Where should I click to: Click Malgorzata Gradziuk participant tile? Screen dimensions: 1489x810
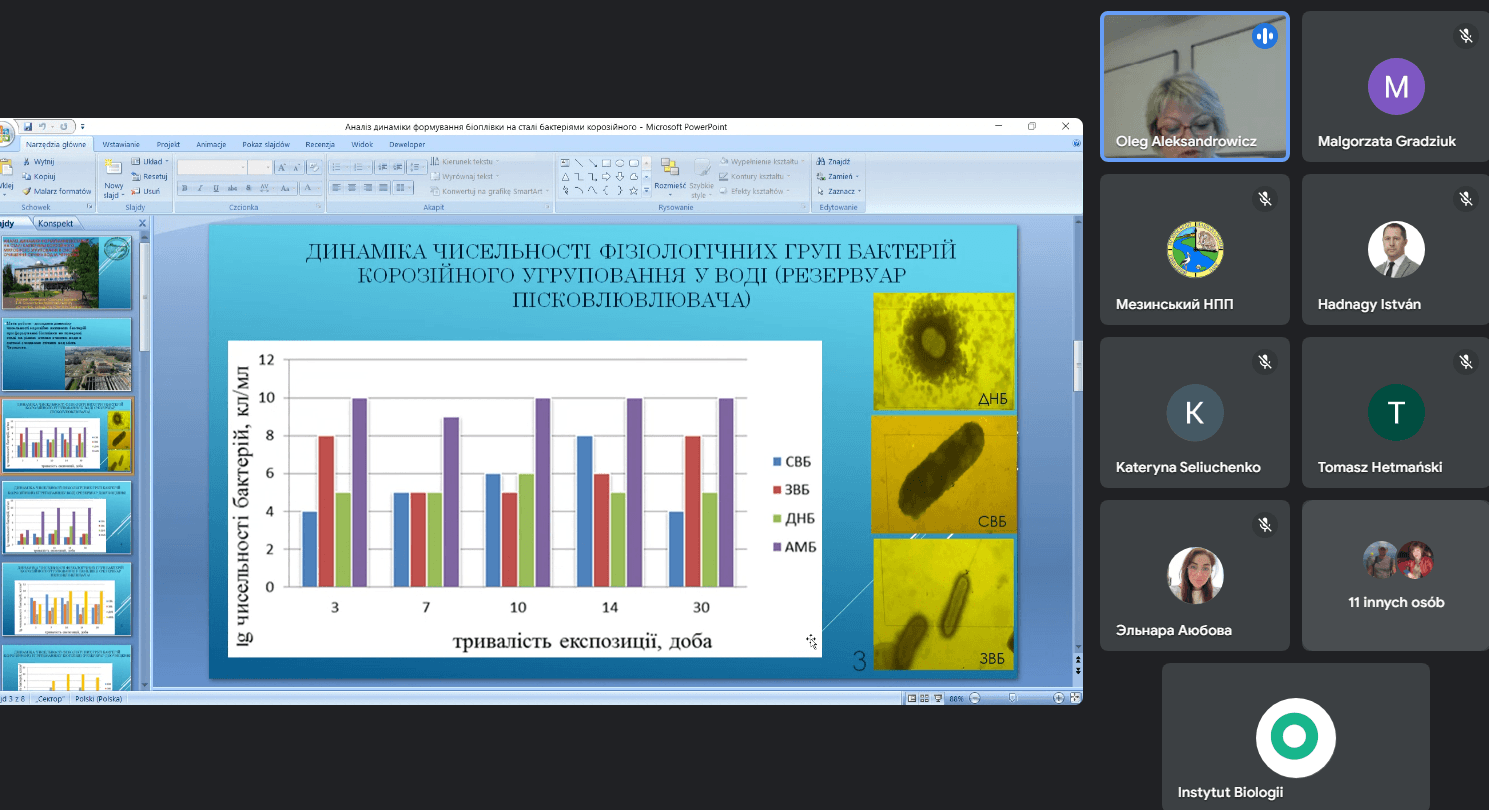point(1396,86)
